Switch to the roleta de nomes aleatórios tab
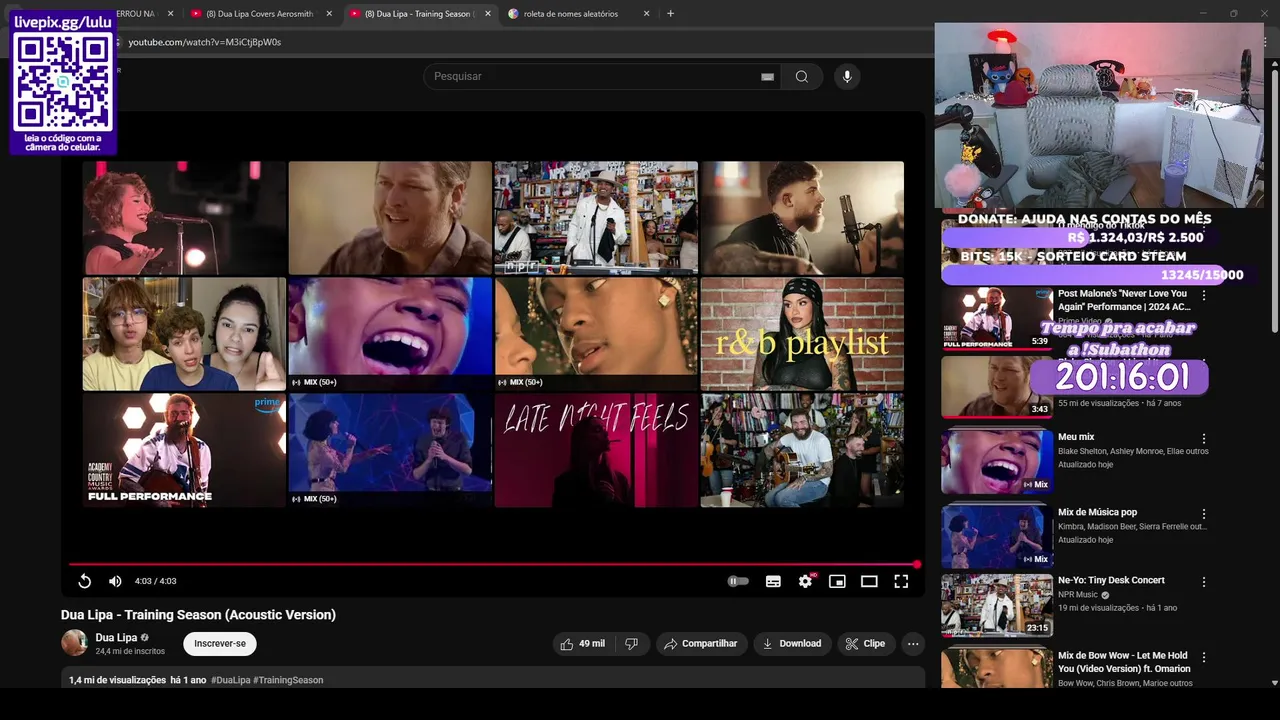1280x720 pixels. 570,14
